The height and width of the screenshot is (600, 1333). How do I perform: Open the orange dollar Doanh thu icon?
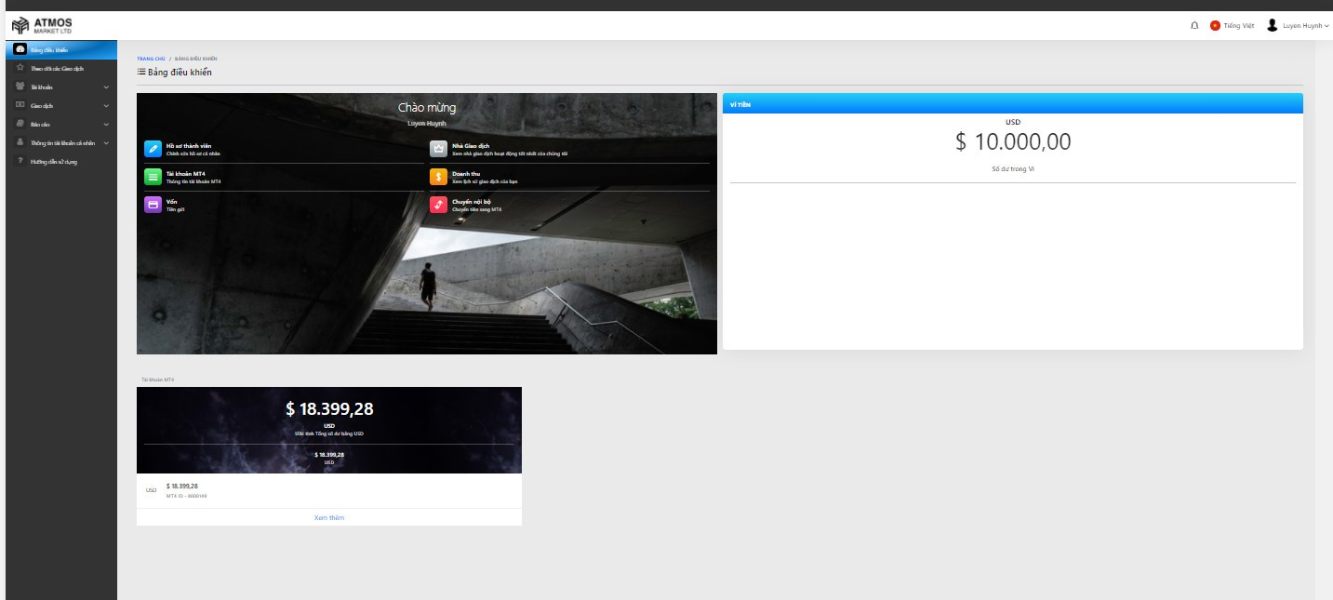[438, 177]
